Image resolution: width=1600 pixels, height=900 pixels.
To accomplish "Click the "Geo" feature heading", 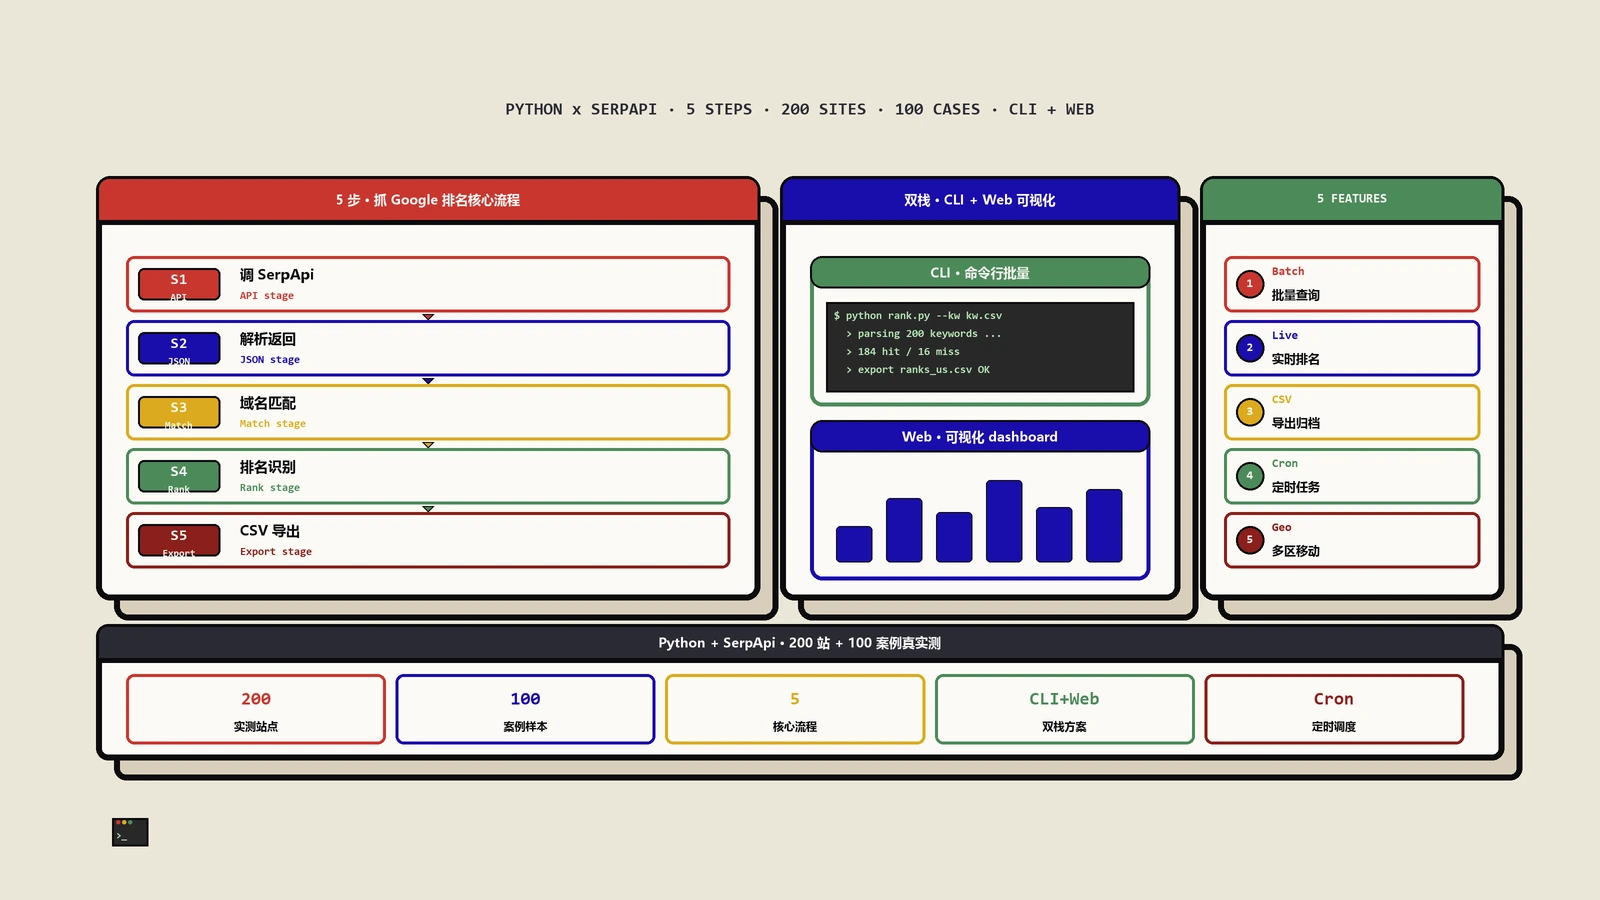I will pyautogui.click(x=1282, y=528).
